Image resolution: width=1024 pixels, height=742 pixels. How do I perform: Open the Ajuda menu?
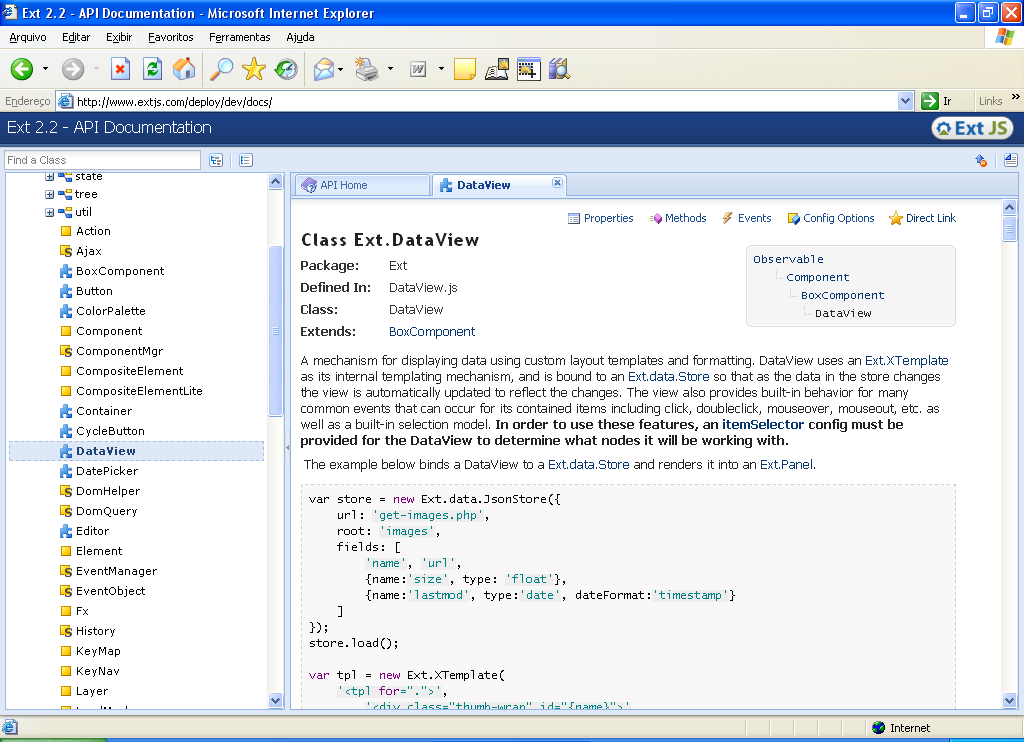click(x=300, y=37)
